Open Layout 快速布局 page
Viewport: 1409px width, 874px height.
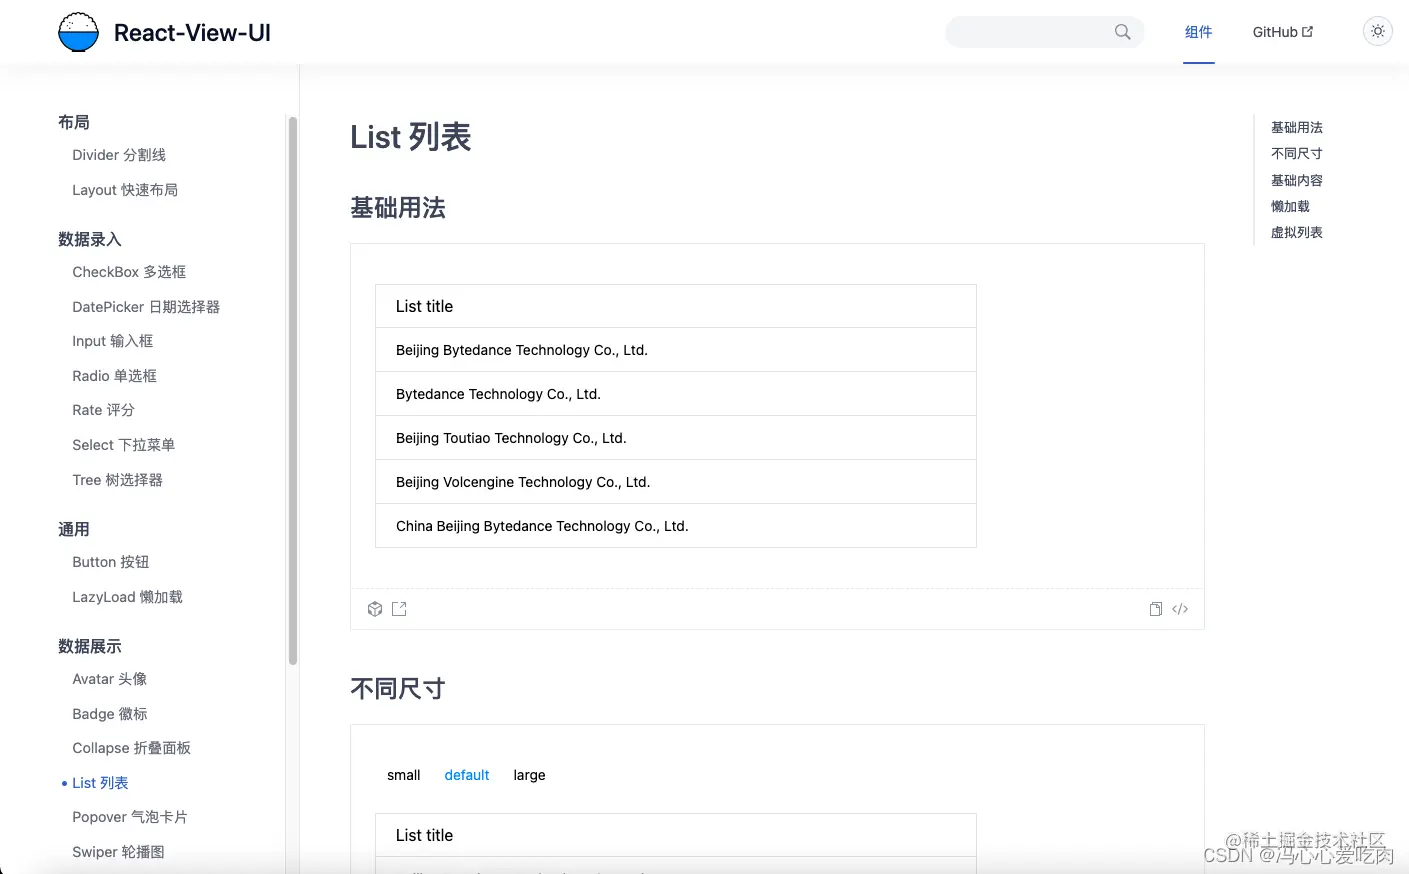(125, 190)
